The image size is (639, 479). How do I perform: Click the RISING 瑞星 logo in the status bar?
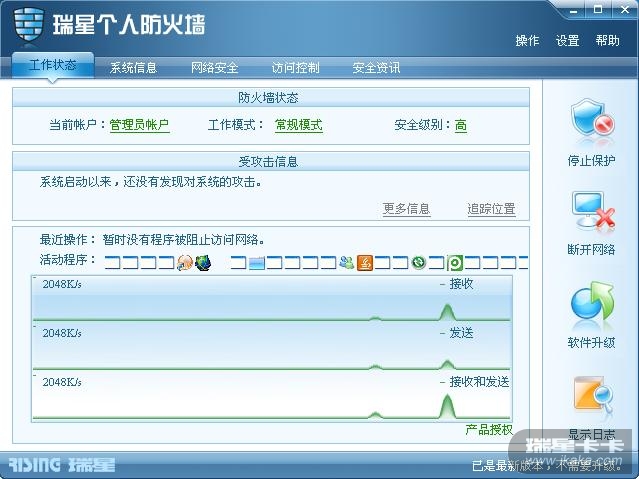click(x=62, y=465)
